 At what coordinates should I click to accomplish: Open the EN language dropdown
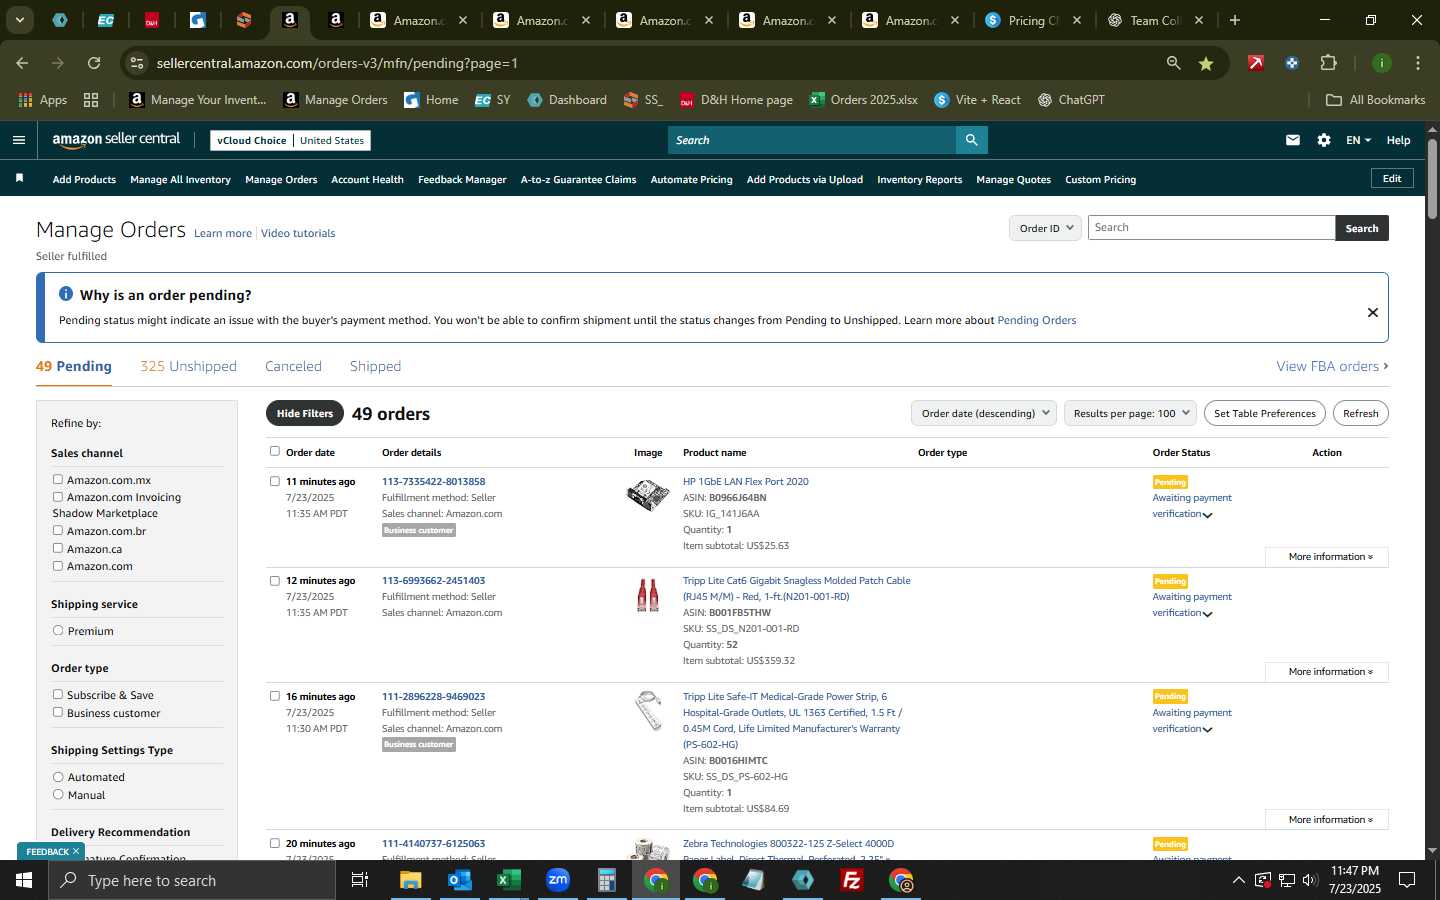[1358, 140]
